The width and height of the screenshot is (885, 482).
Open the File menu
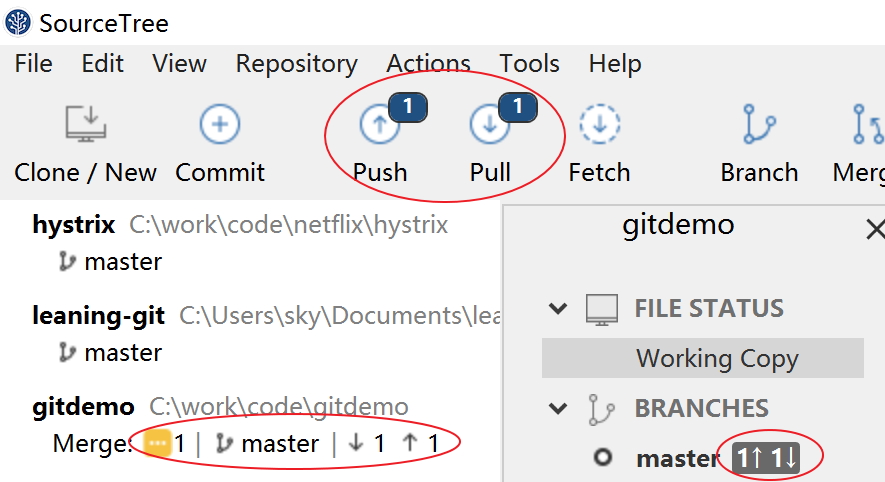(x=34, y=64)
